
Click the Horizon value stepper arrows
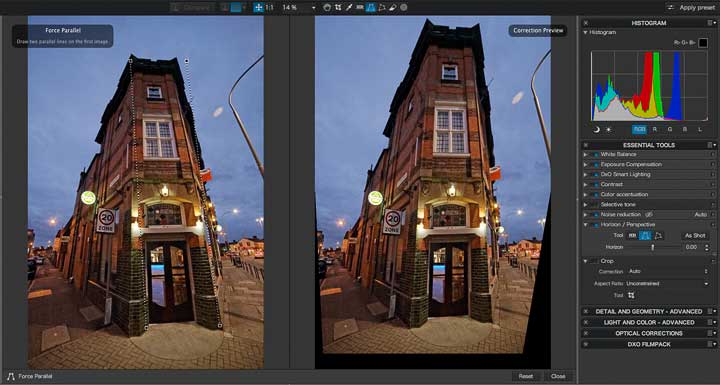coord(707,247)
